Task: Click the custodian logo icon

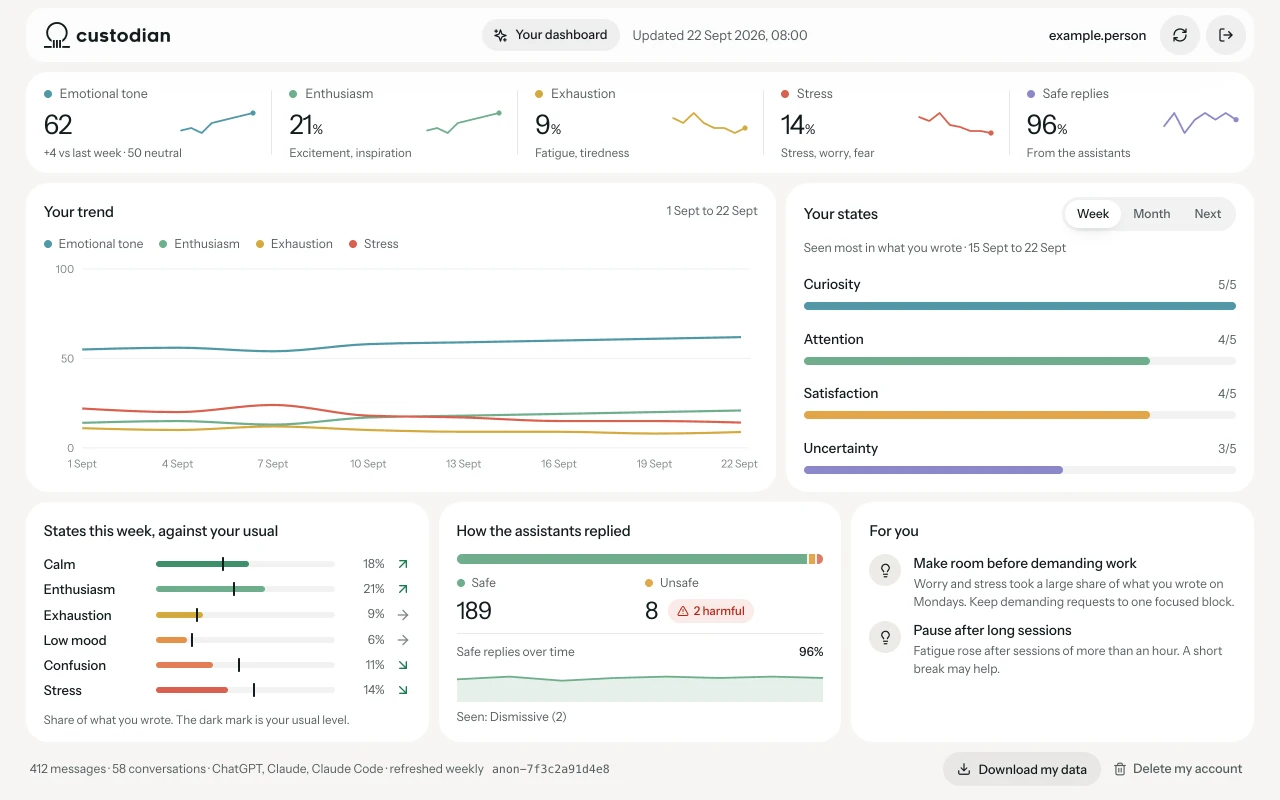Action: (57, 35)
